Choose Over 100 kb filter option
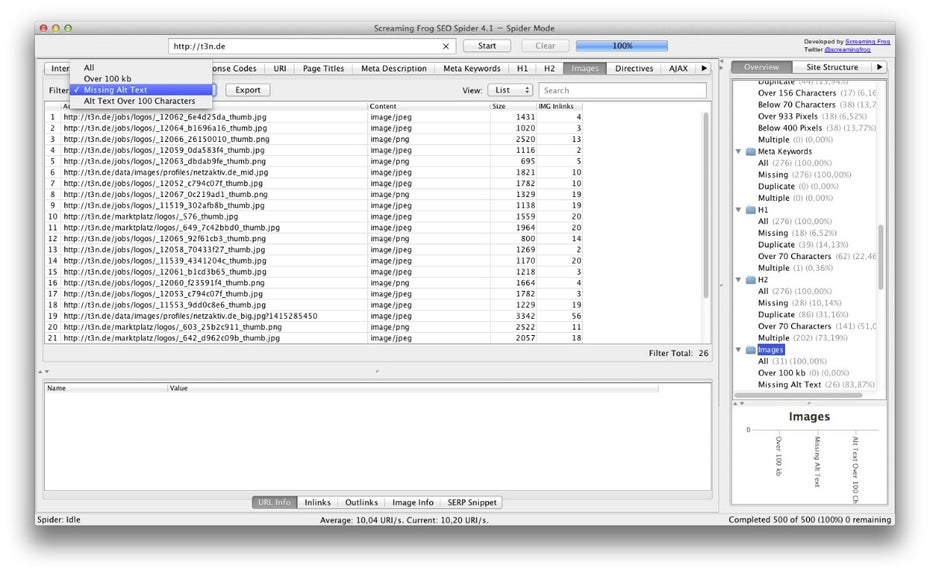The height and width of the screenshot is (574, 930). click(x=141, y=79)
